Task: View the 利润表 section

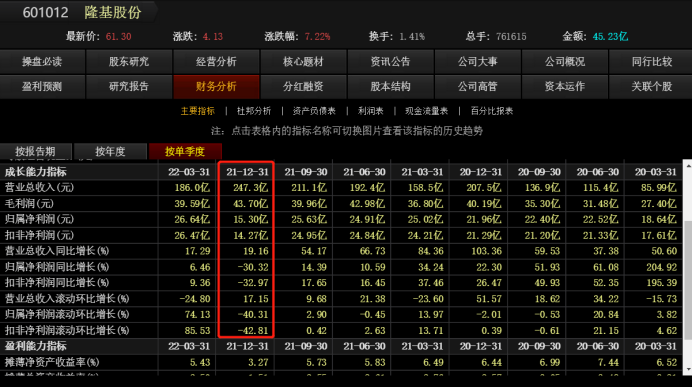Action: pyautogui.click(x=371, y=111)
